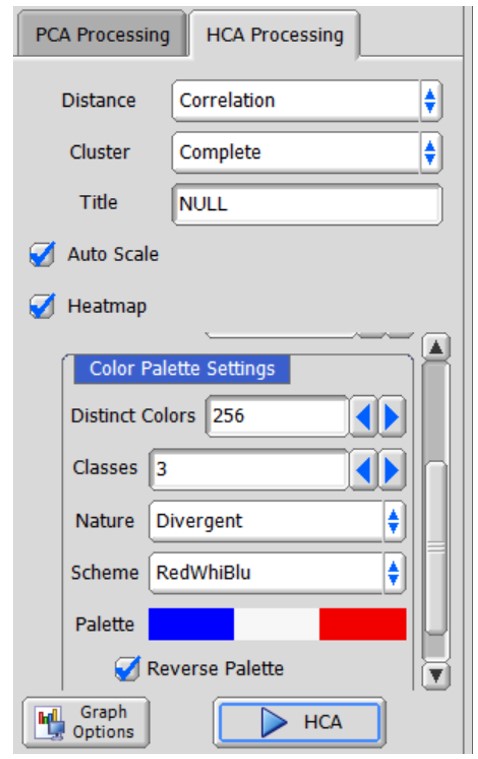Screen dimensions: 478x759
Task: Click the play triangle on the HCA button
Action: tap(274, 722)
